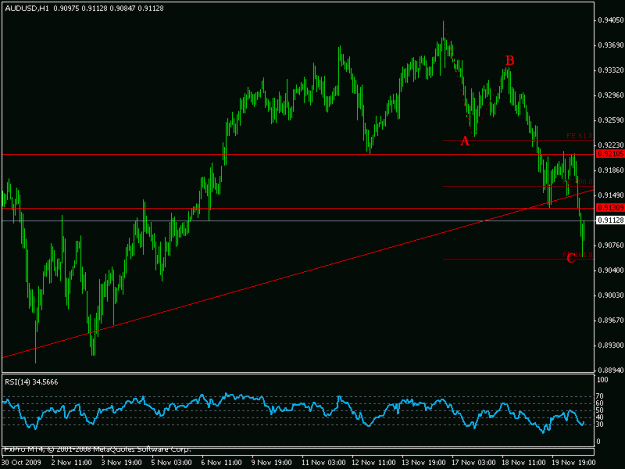The width and height of the screenshot is (625, 469).
Task: Select the red letter B wave label
Action: point(510,61)
